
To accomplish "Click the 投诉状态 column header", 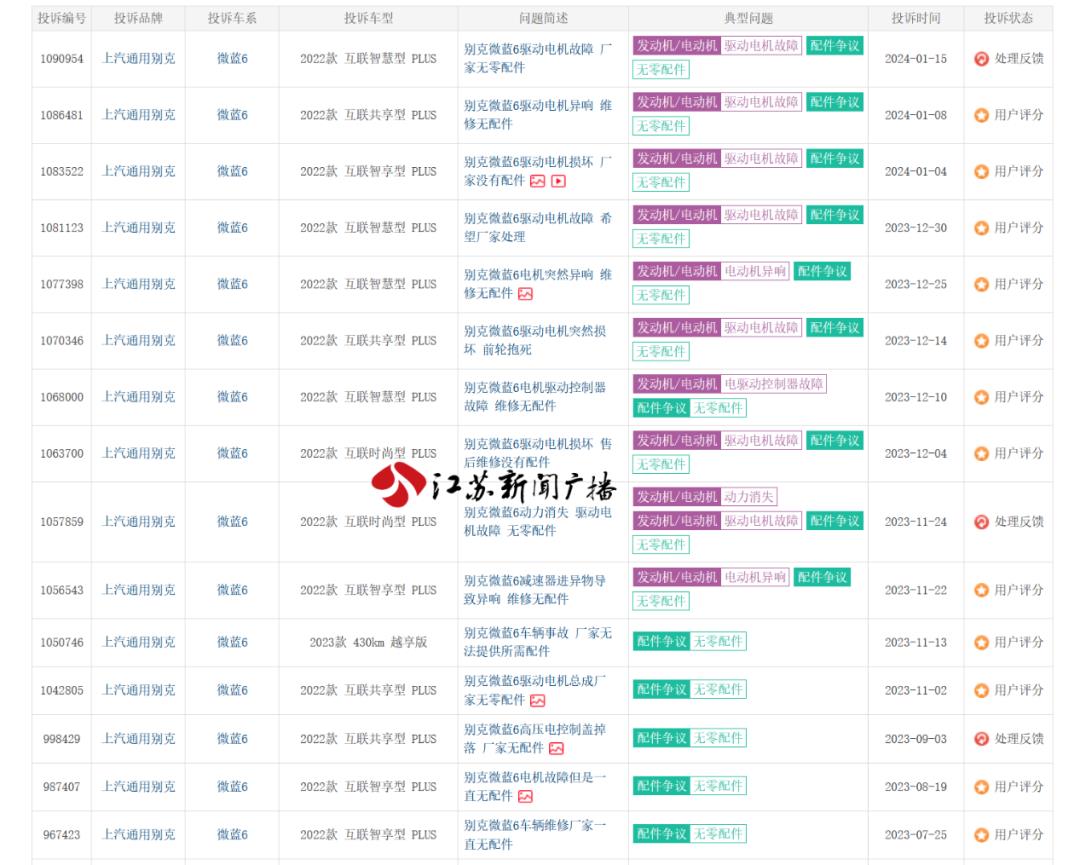I will click(x=1008, y=18).
